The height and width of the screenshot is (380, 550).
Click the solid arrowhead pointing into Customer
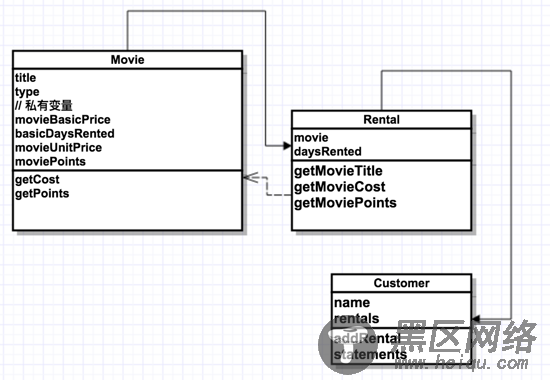[476, 319]
